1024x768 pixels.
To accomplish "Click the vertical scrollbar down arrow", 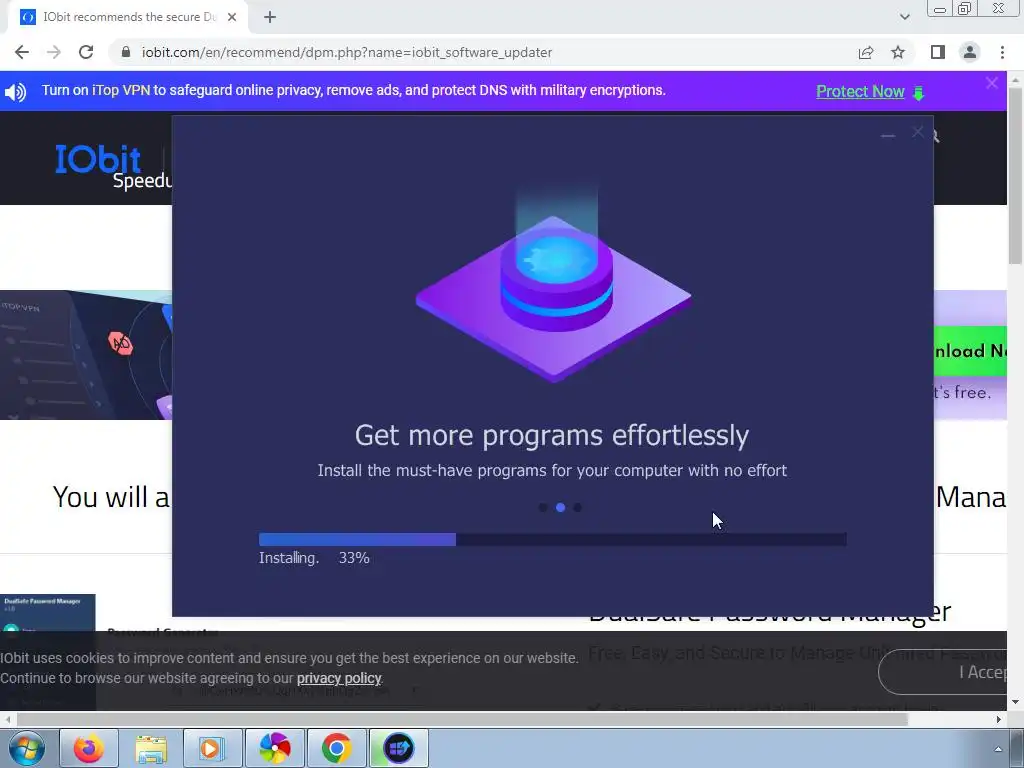I will pos(1015,703).
